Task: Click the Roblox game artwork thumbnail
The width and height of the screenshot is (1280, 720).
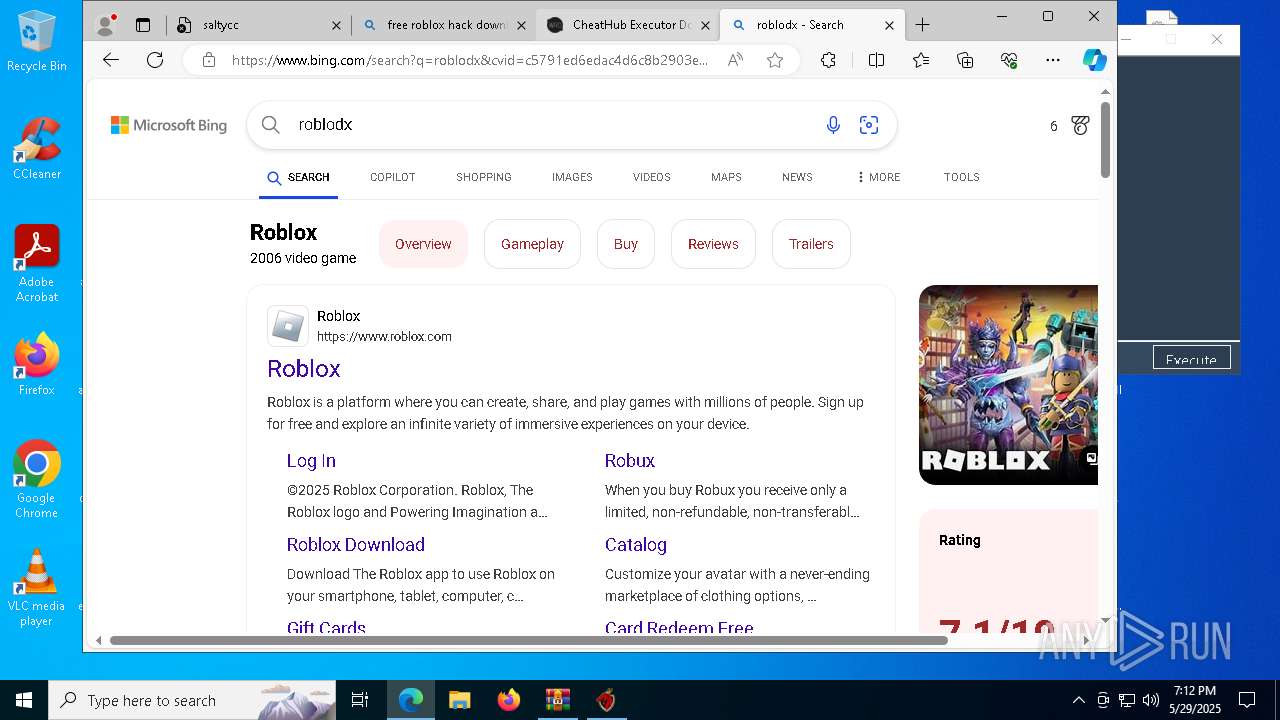Action: (1008, 385)
